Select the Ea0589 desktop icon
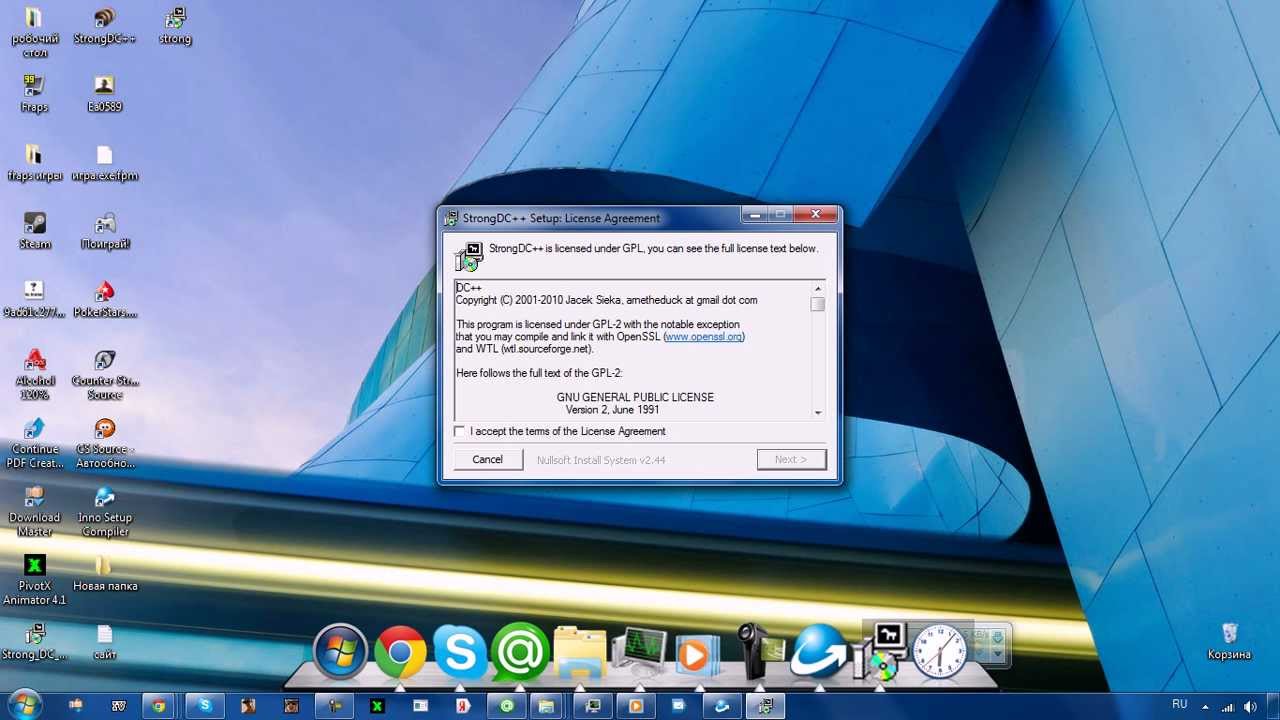This screenshot has height=720, width=1280. [104, 94]
